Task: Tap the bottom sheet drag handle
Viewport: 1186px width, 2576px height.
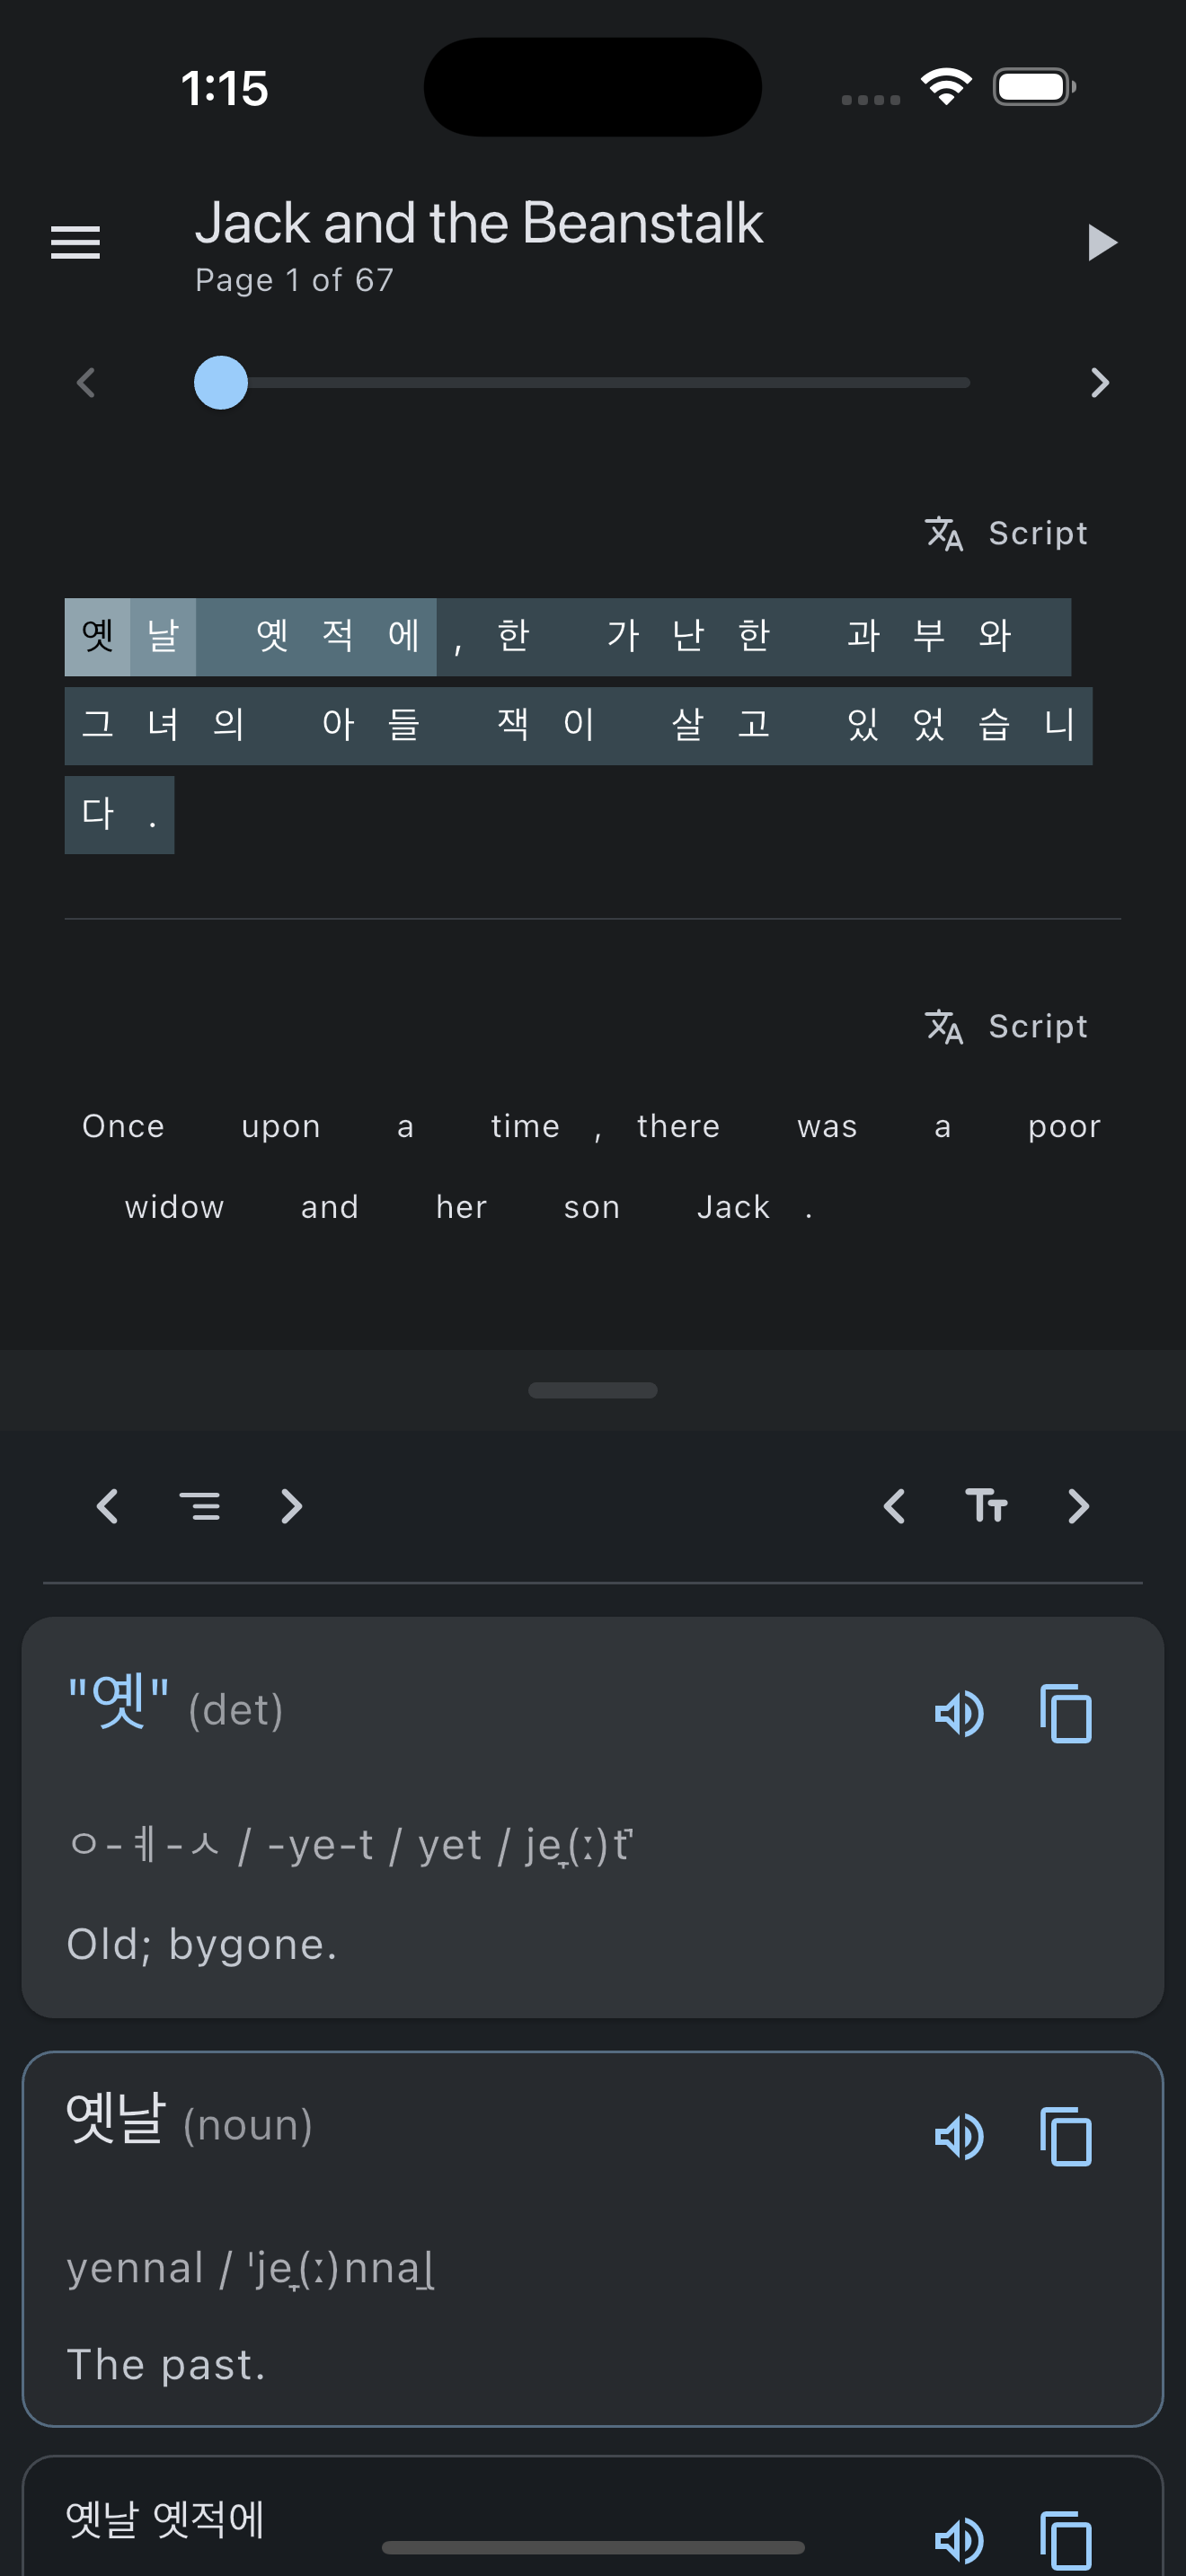Action: point(593,1390)
